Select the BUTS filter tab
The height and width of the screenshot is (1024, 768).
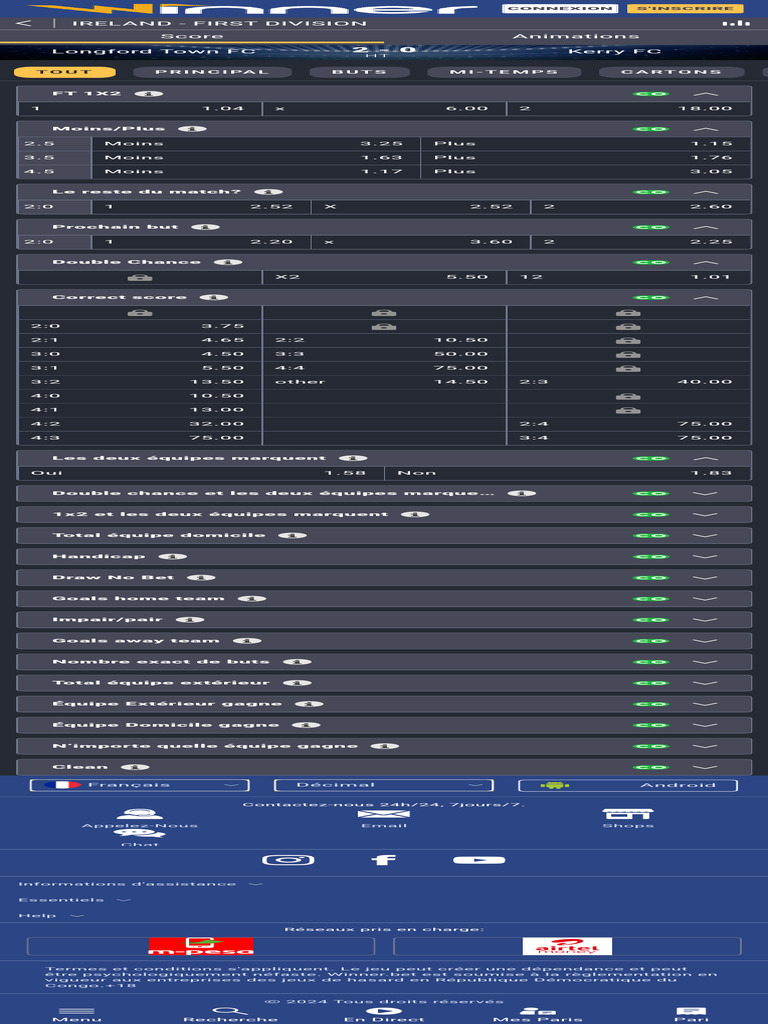[x=359, y=72]
